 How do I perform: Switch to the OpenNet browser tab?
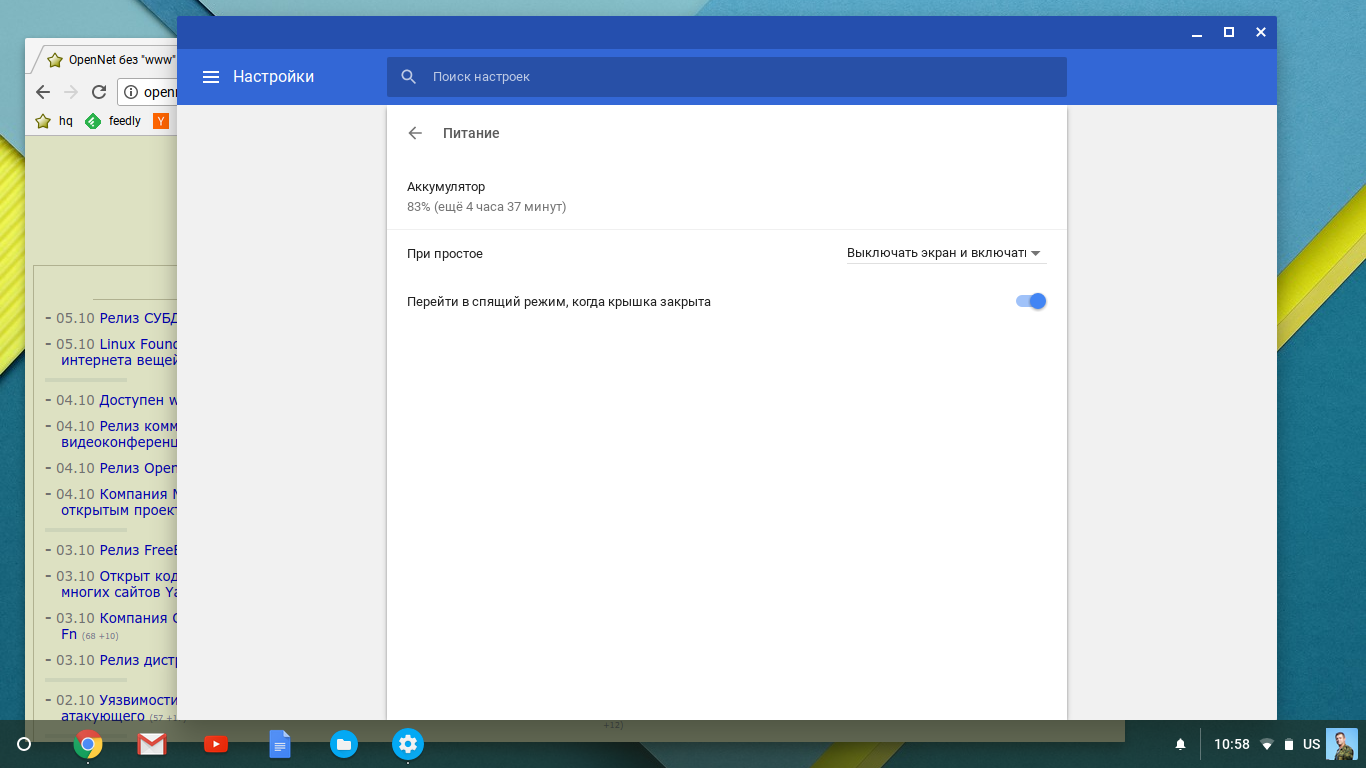(110, 59)
